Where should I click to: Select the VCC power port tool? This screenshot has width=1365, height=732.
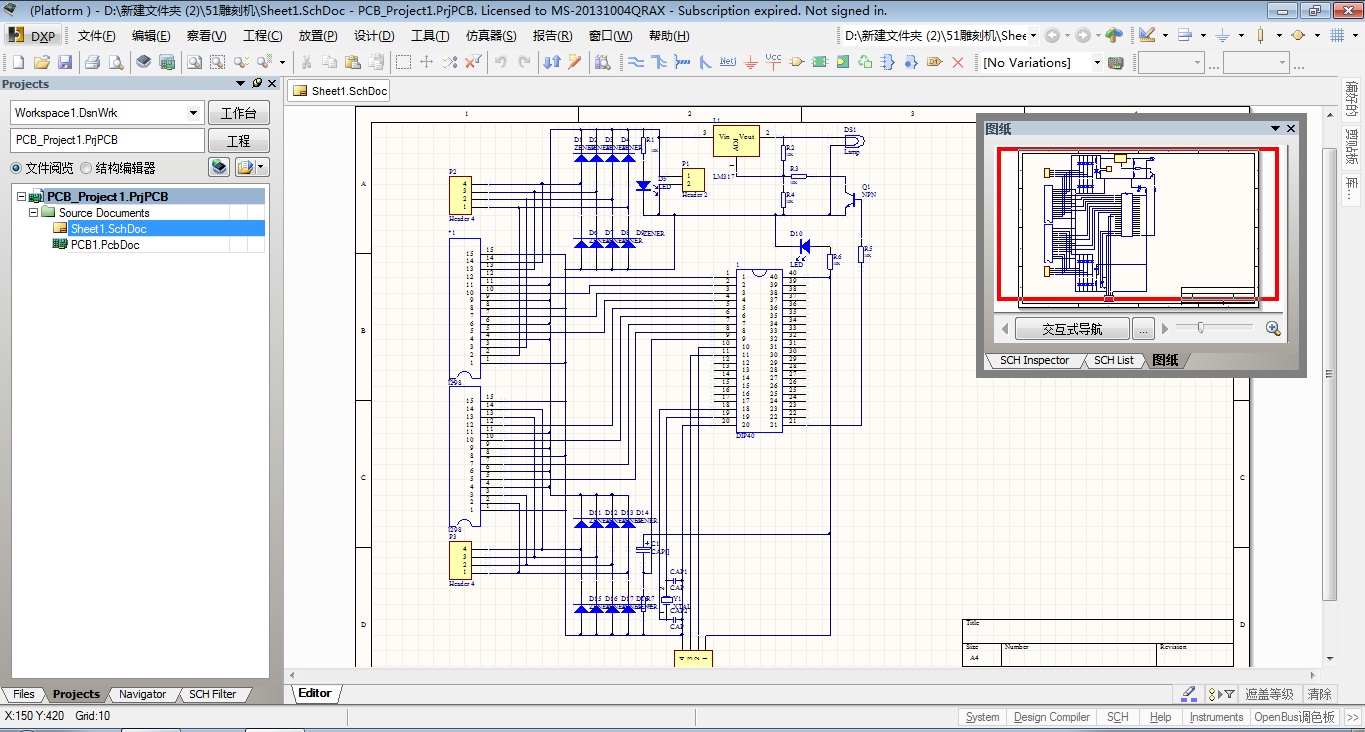(x=773, y=62)
